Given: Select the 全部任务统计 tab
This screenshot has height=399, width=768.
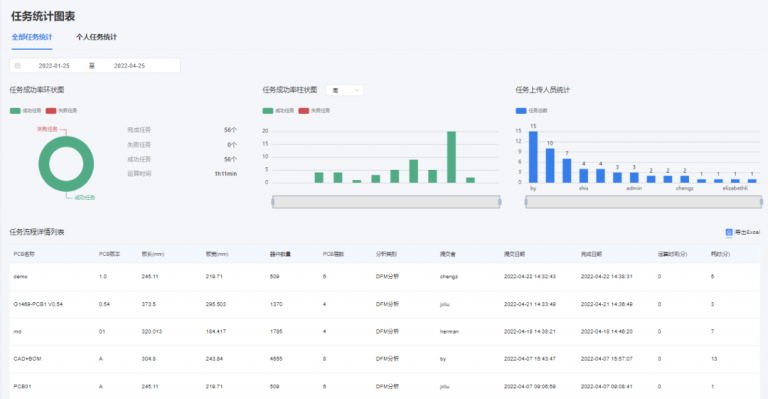Looking at the screenshot, I should tap(32, 37).
